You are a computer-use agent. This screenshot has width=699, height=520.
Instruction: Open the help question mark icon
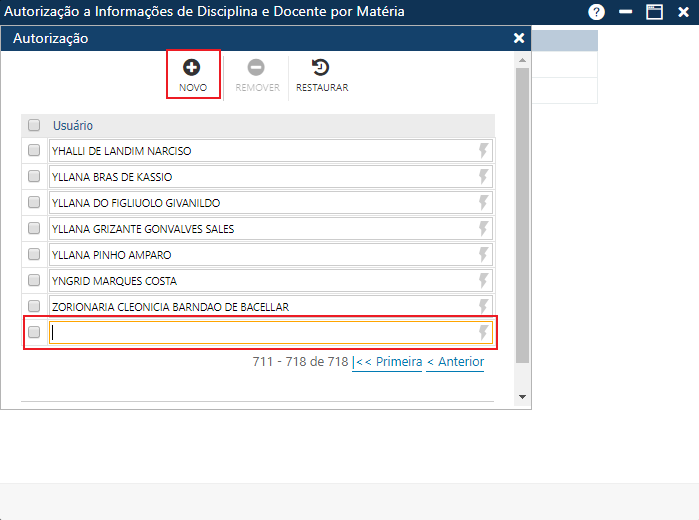tap(596, 12)
